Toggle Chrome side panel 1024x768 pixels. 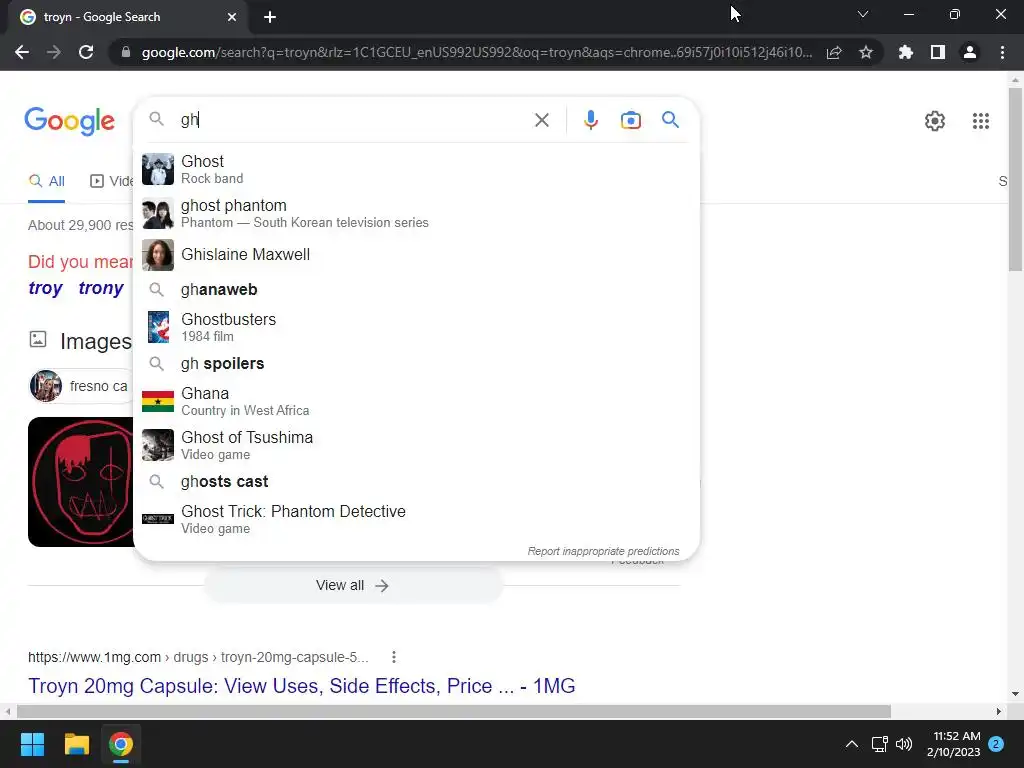(x=938, y=52)
